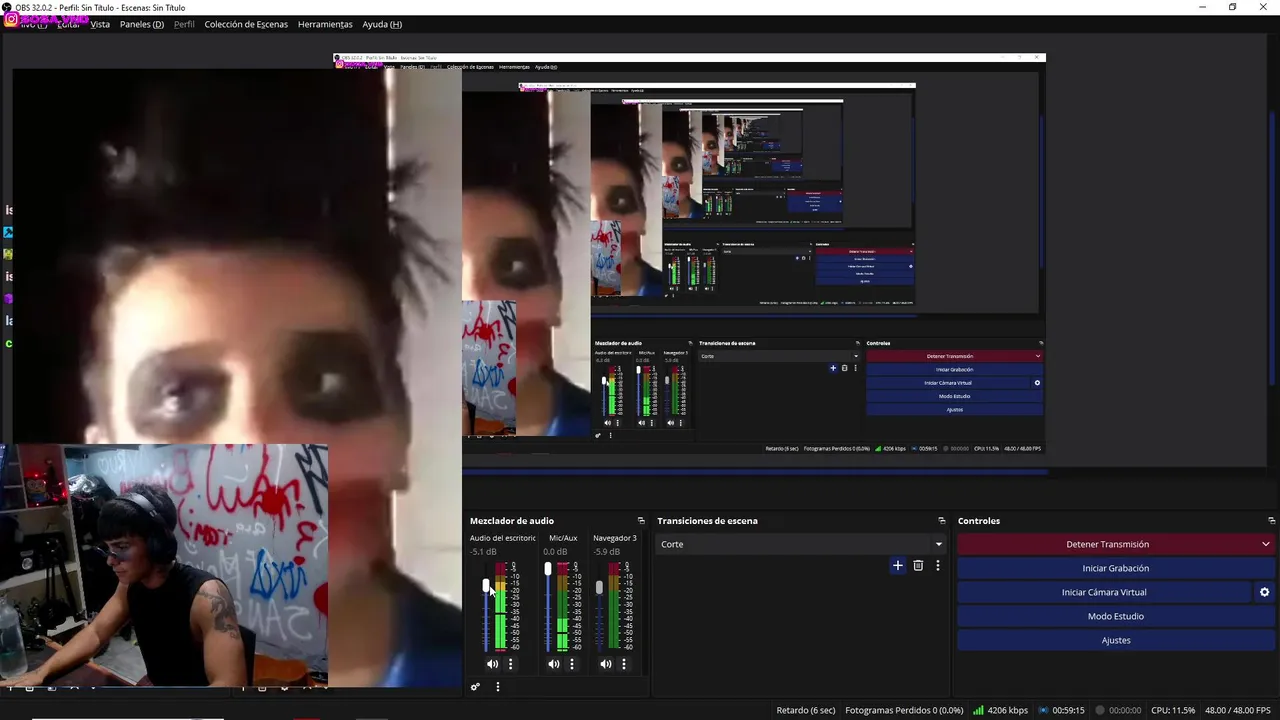Open audio mixer menu beside gears icon
The width and height of the screenshot is (1280, 720).
coord(497,687)
